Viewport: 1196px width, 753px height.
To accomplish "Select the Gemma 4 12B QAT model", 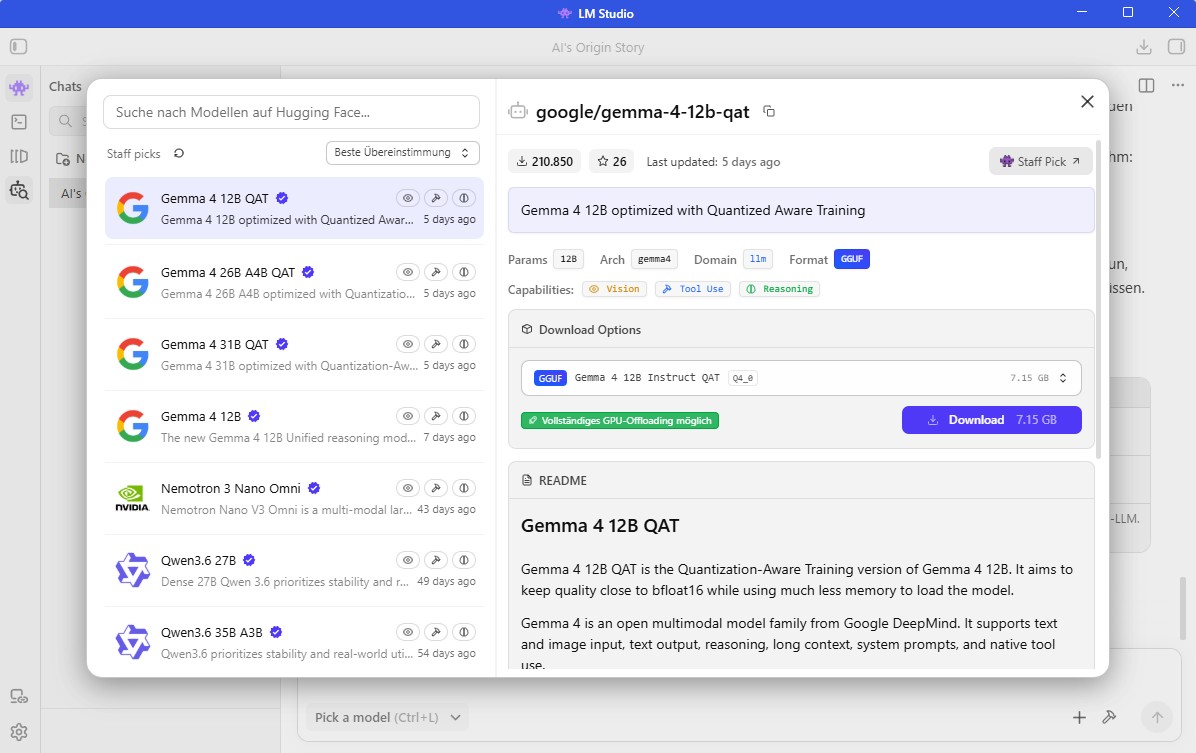I will [294, 208].
